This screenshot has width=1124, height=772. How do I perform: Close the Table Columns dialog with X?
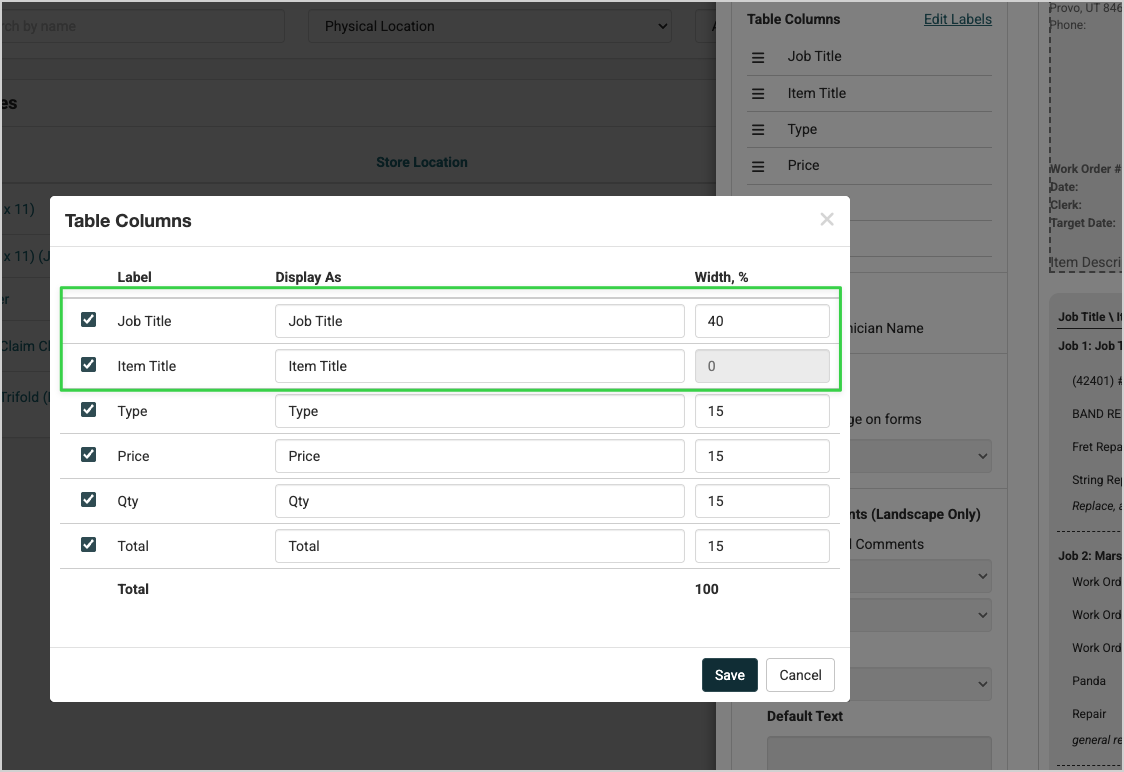pyautogui.click(x=826, y=219)
